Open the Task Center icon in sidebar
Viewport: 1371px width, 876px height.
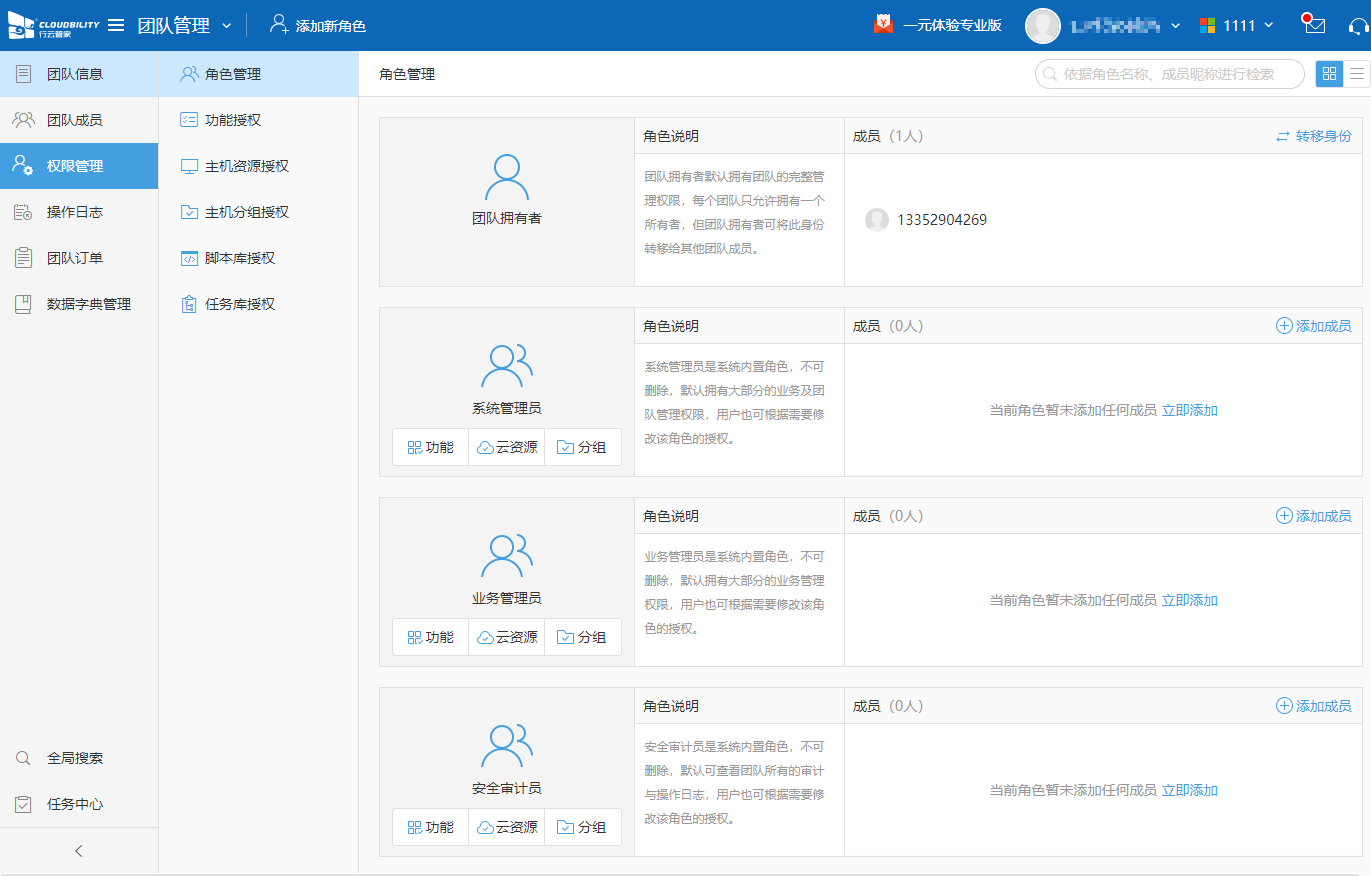click(23, 804)
